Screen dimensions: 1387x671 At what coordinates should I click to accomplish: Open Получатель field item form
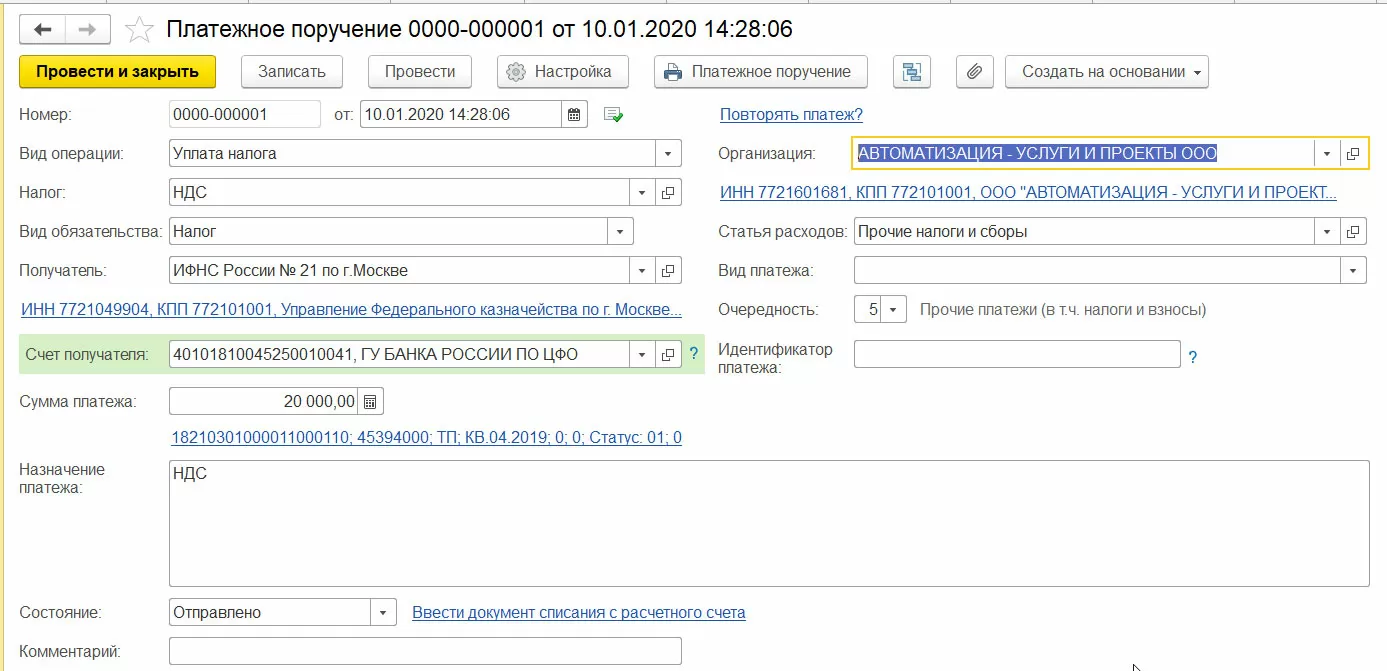coord(669,271)
